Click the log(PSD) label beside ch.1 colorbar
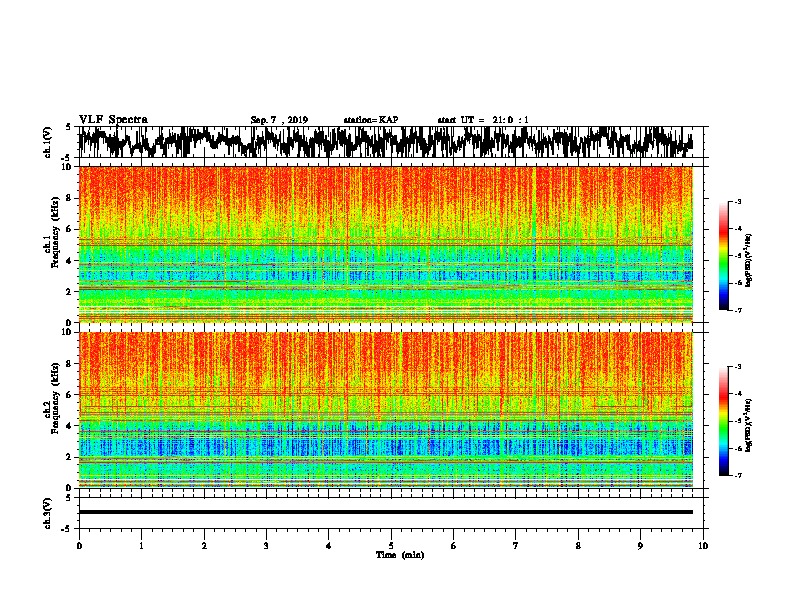 749,261
